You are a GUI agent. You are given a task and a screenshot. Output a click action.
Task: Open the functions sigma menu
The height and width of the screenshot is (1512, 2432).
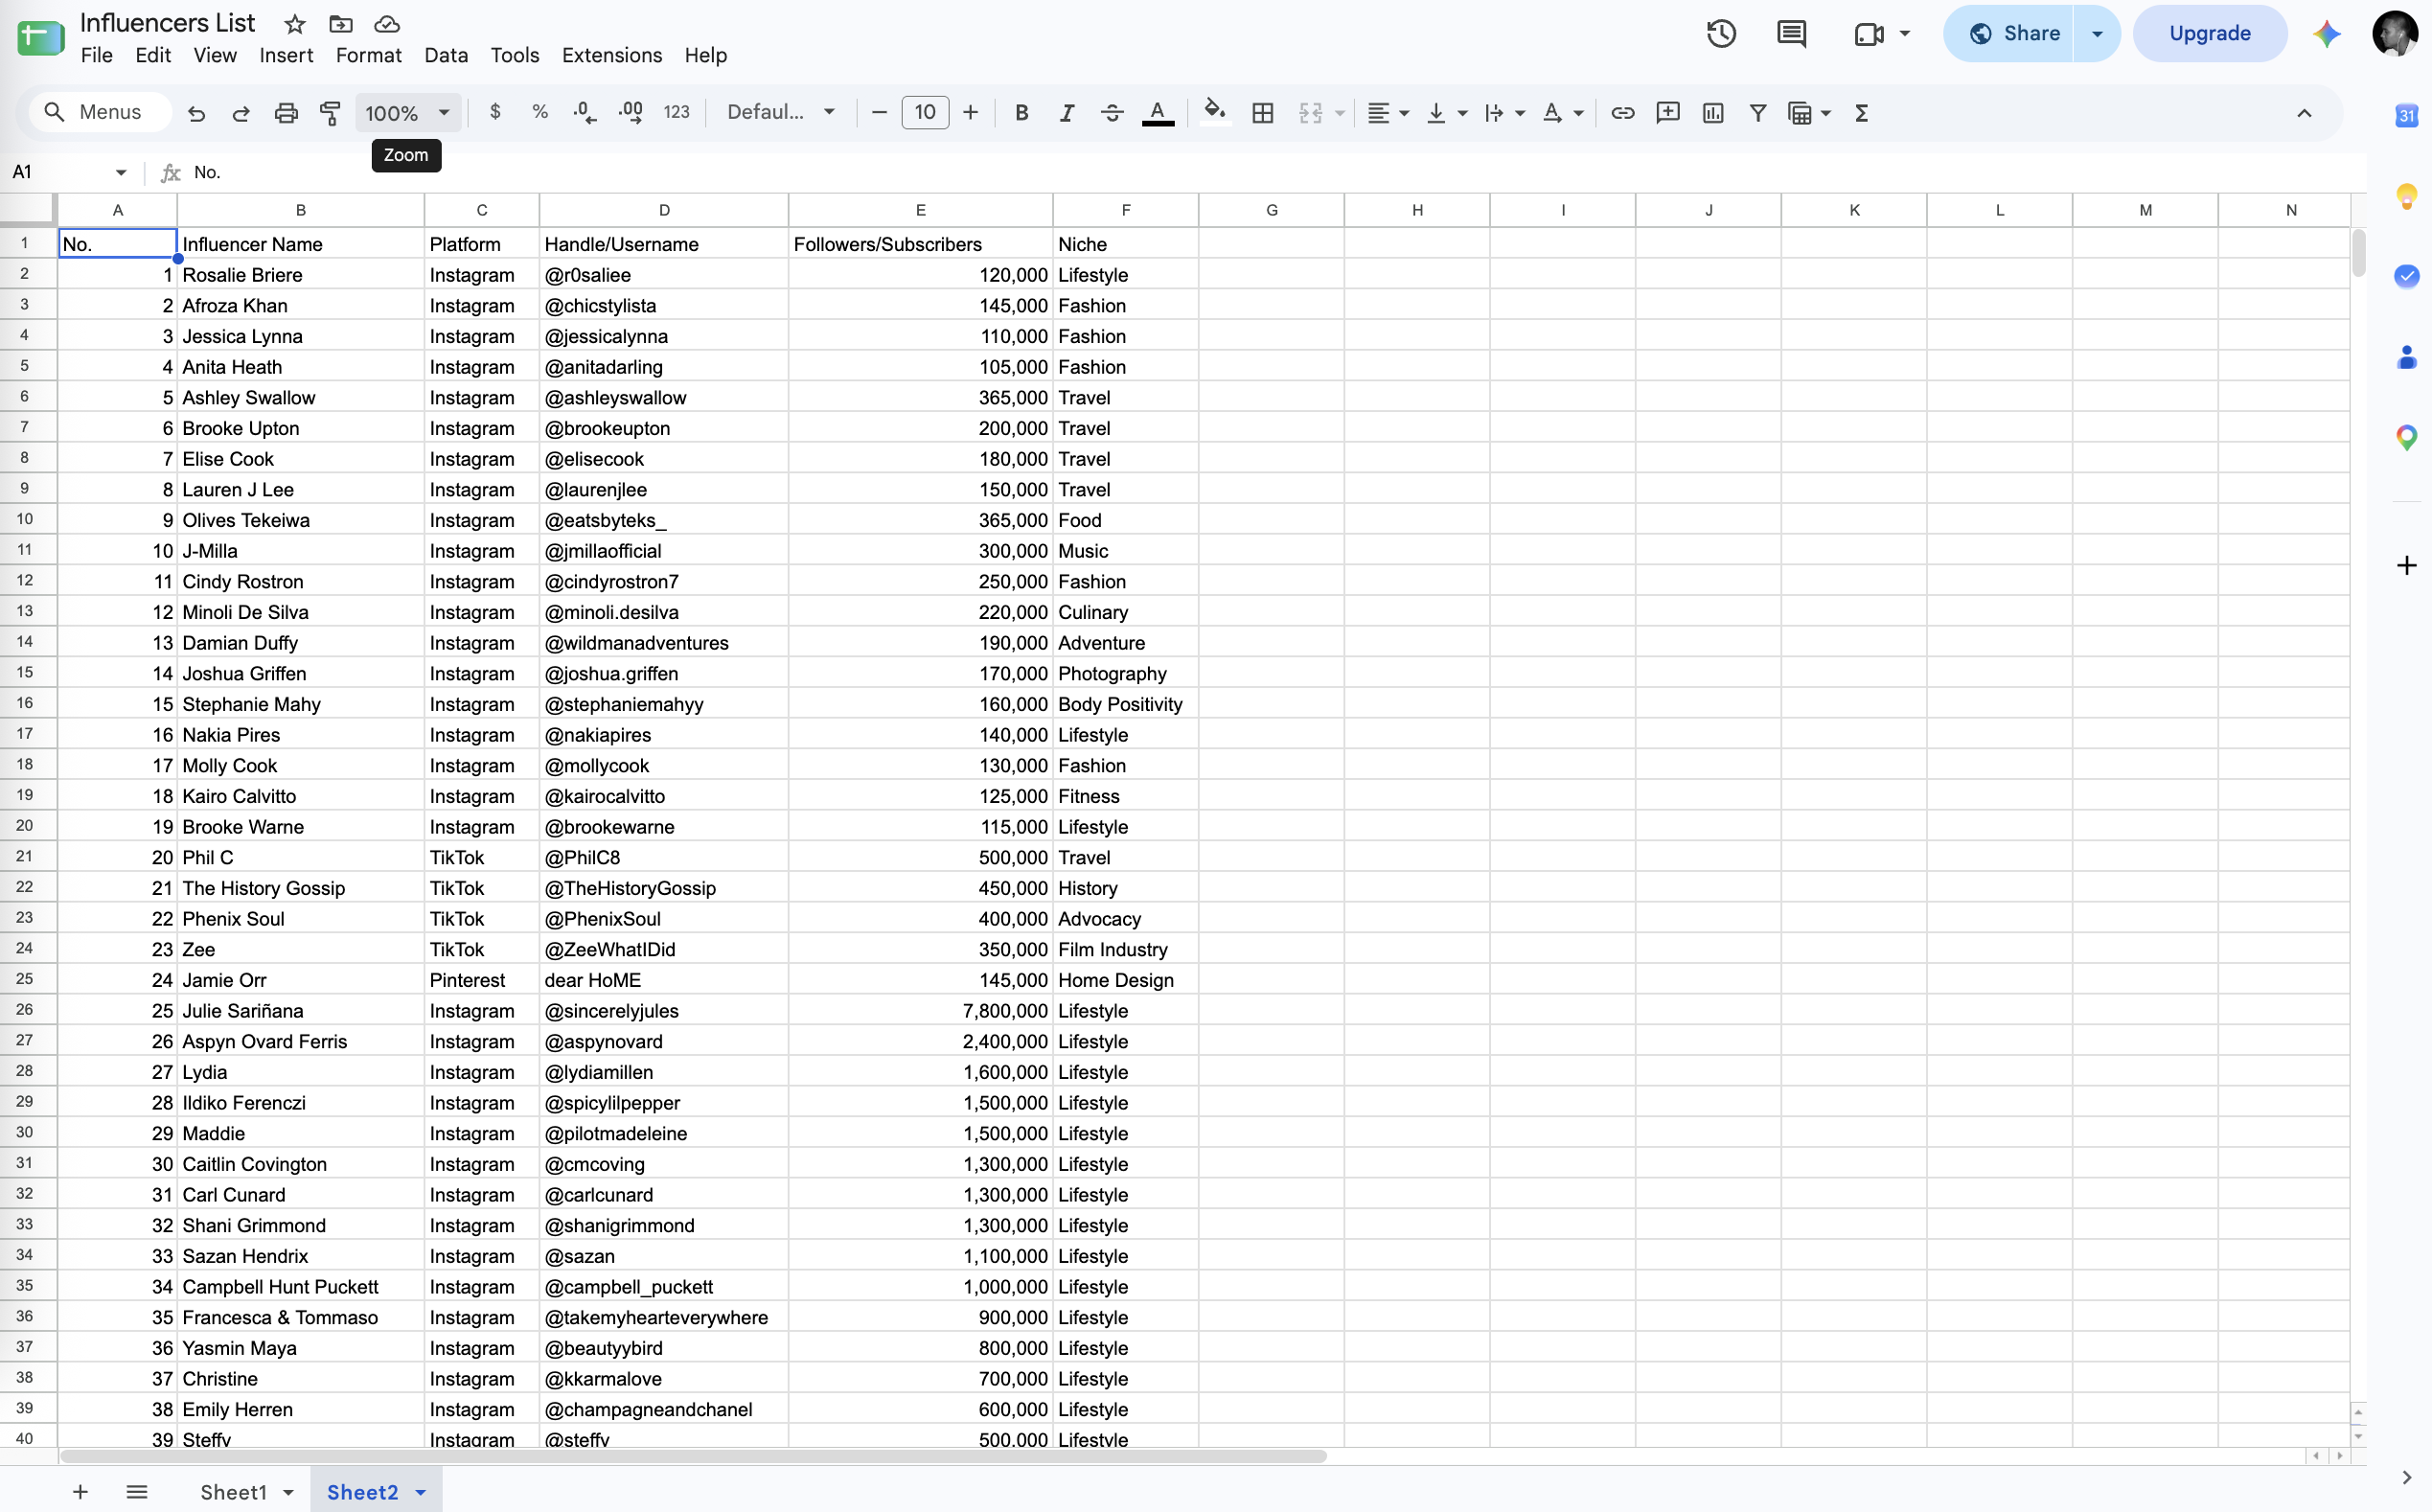click(x=1861, y=113)
